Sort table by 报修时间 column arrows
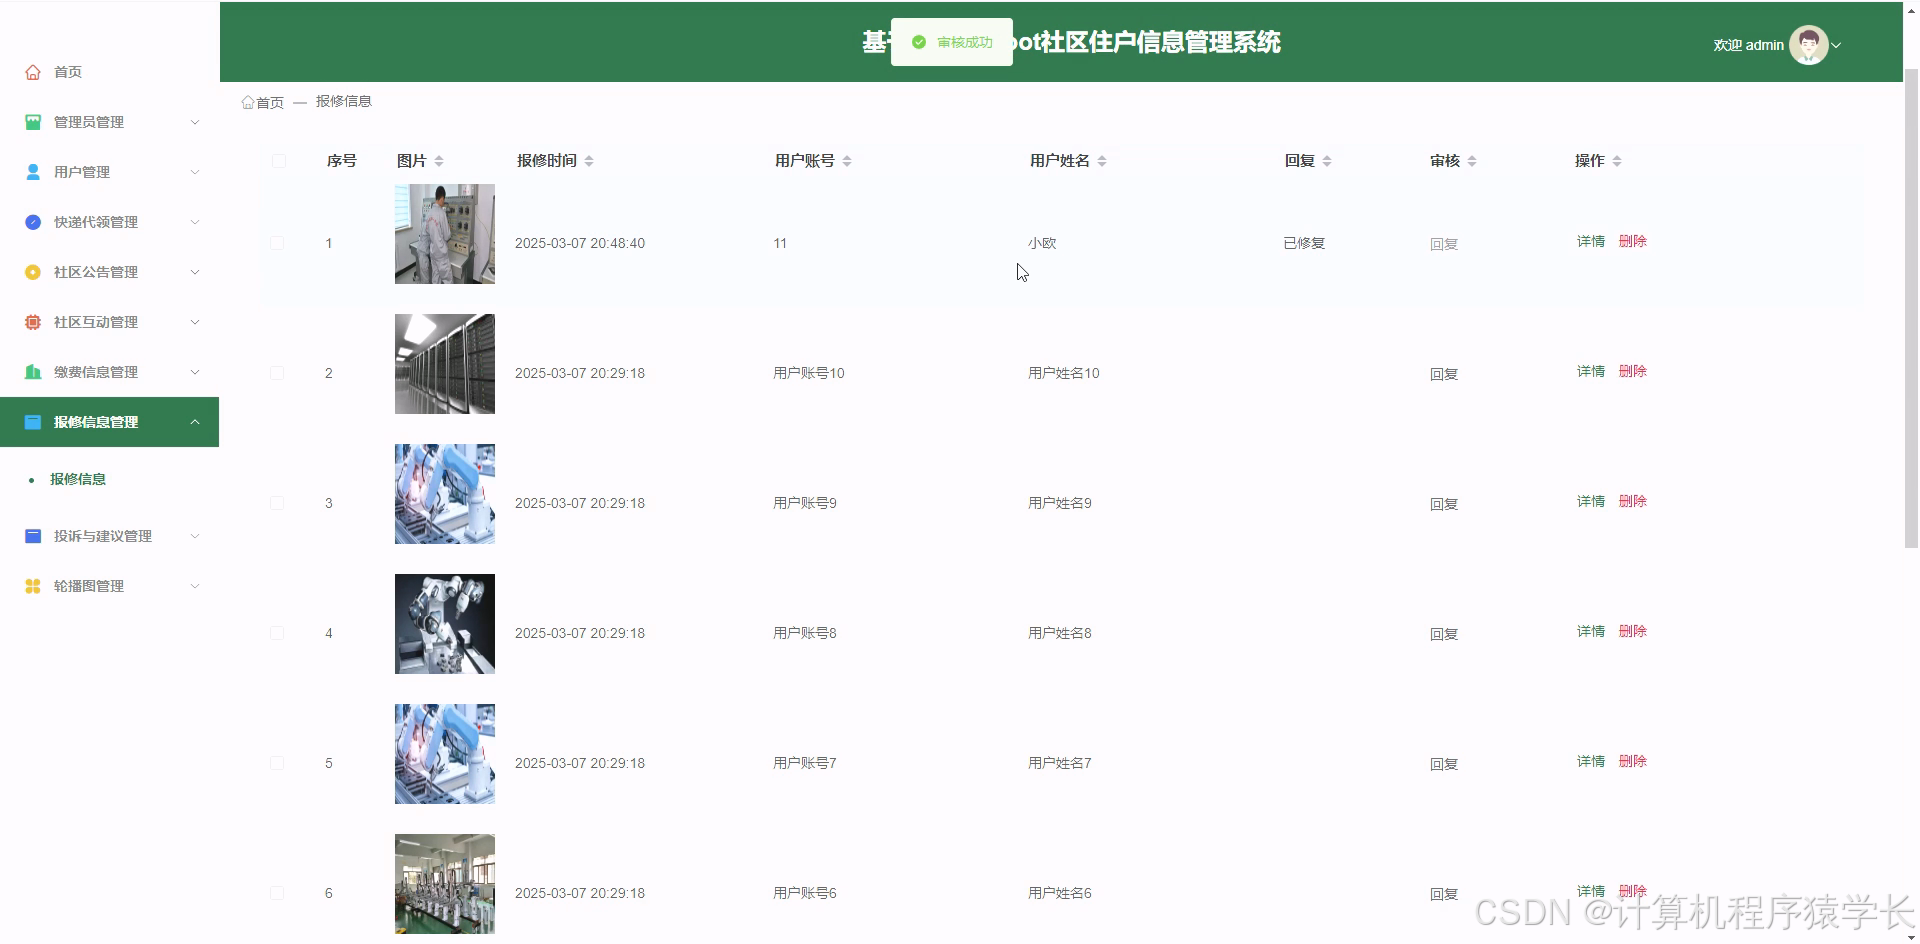 591,160
